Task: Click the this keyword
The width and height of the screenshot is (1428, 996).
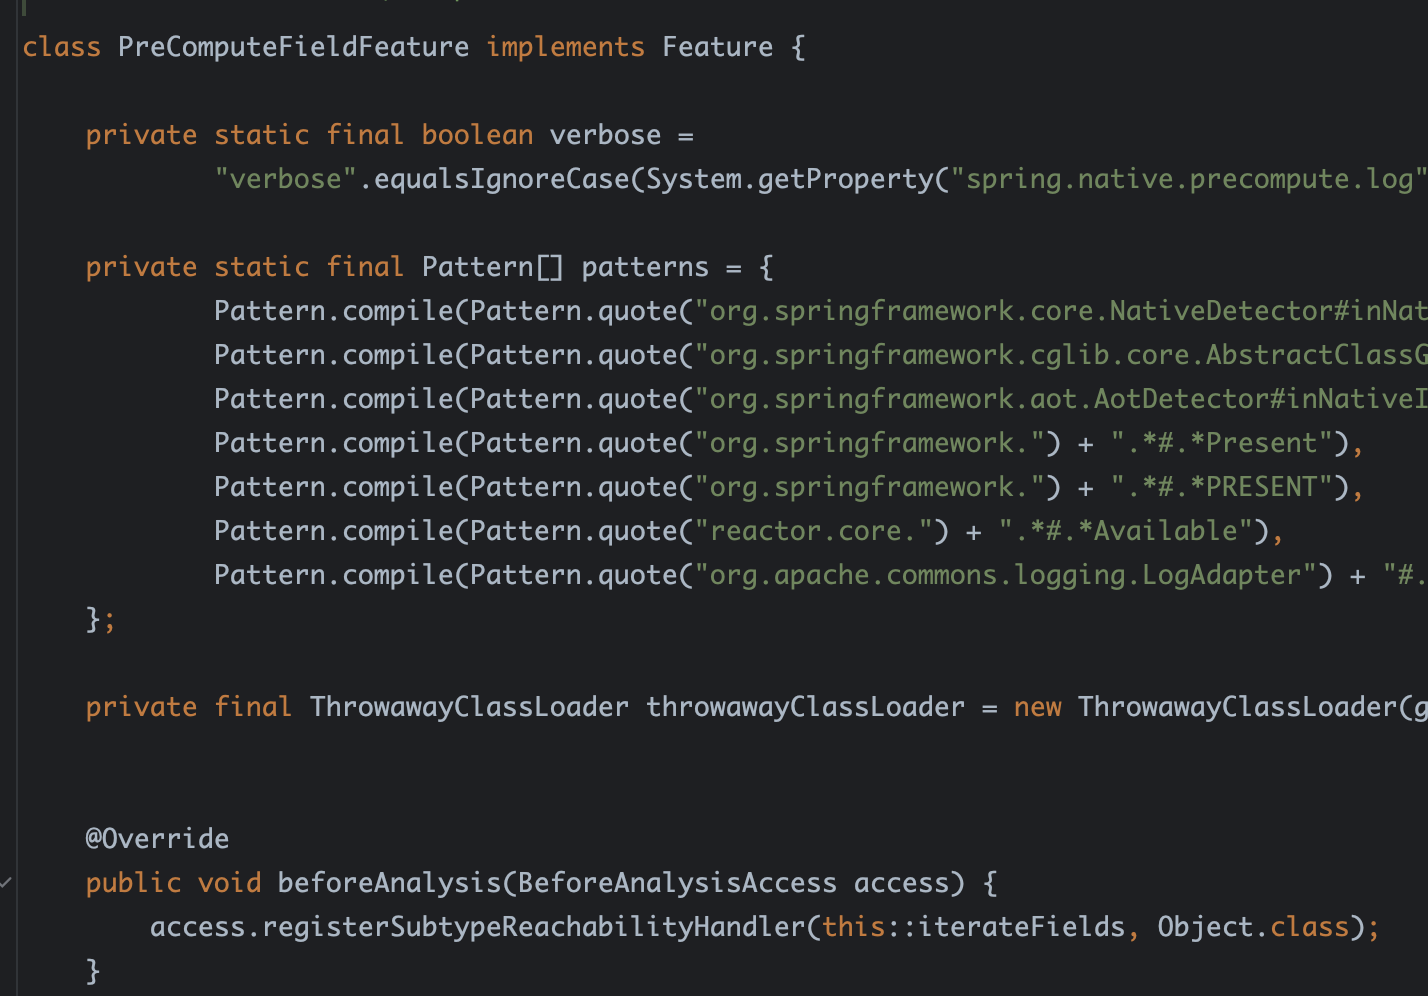Action: click(853, 927)
